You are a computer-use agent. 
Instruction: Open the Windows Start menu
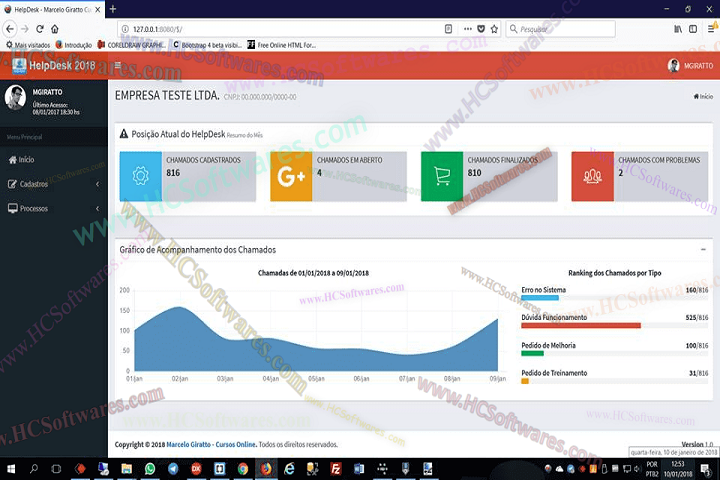pyautogui.click(x=11, y=469)
